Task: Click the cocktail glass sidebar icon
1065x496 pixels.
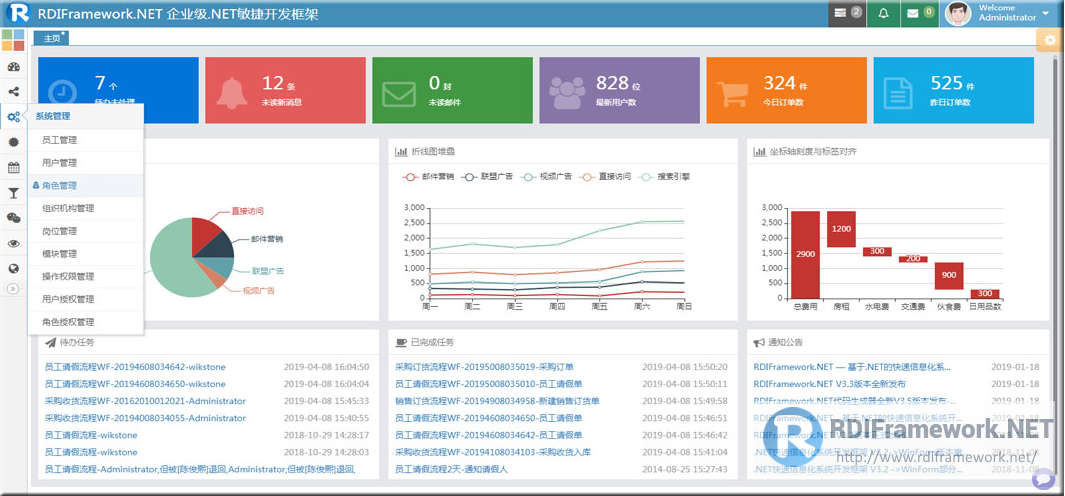Action: point(13,193)
